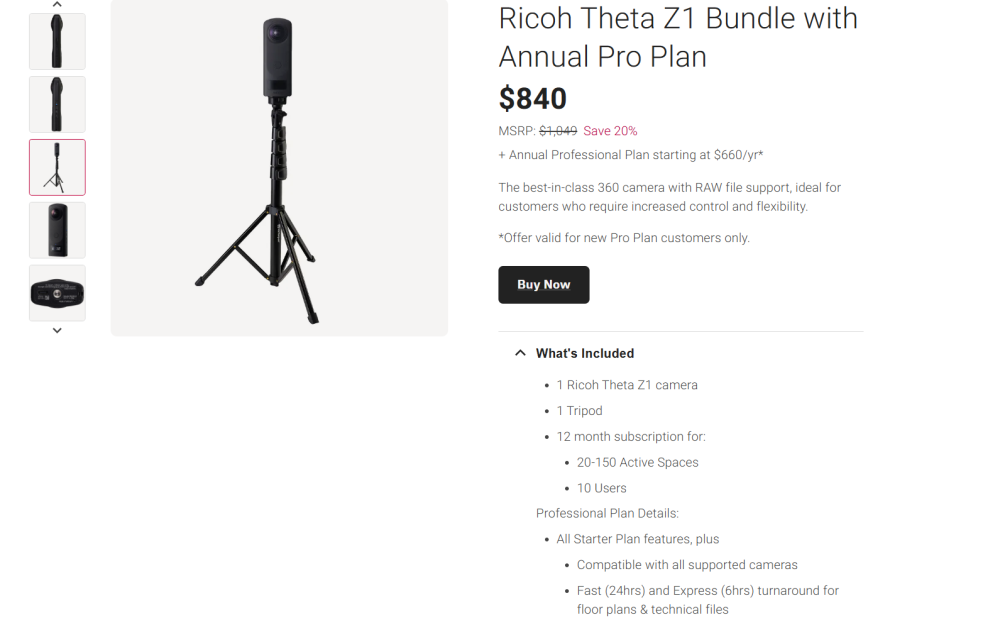Click the "1 Ricoh Theta Z1 camera" list item
1000x620 pixels.
[x=627, y=385]
